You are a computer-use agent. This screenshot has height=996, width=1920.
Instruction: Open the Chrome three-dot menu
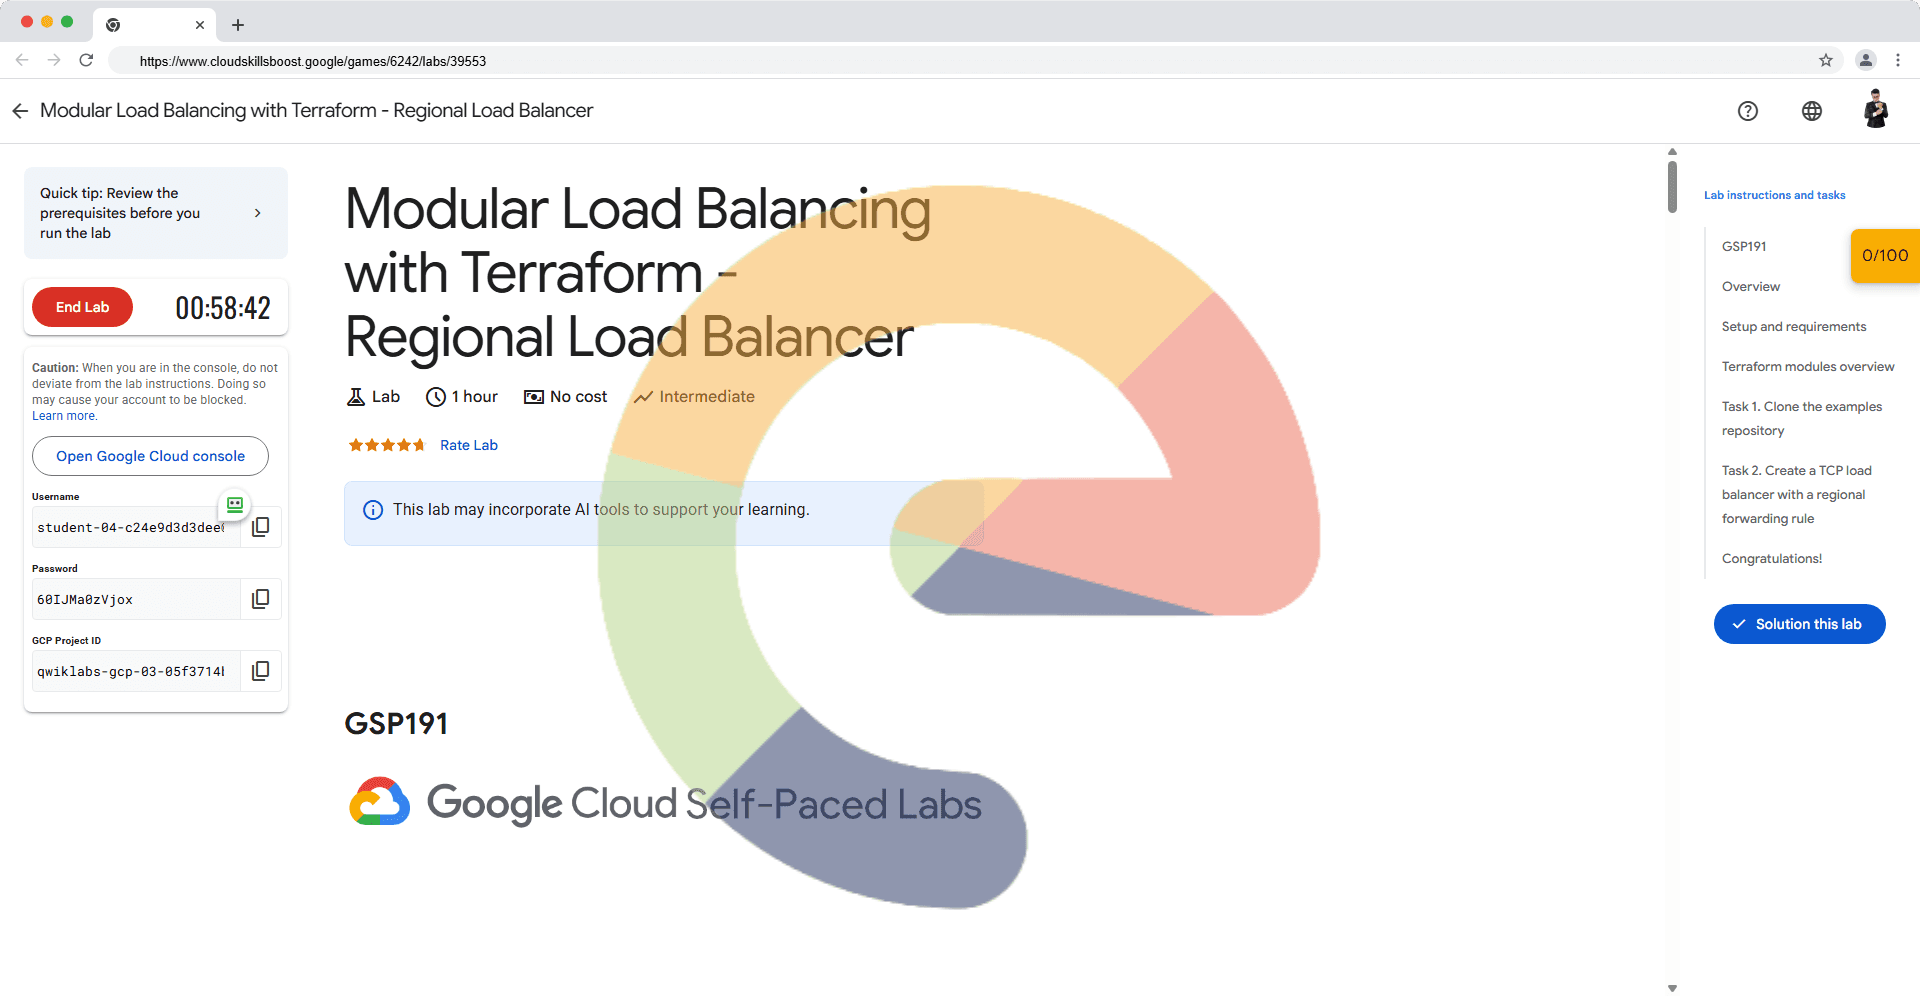point(1898,60)
